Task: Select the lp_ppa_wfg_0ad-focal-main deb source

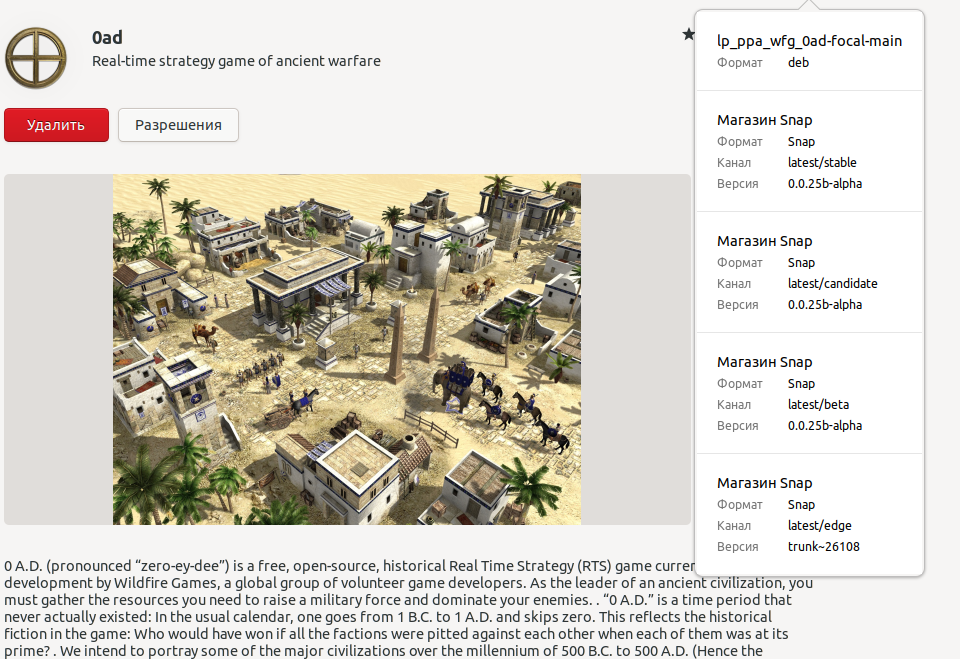Action: (x=809, y=51)
